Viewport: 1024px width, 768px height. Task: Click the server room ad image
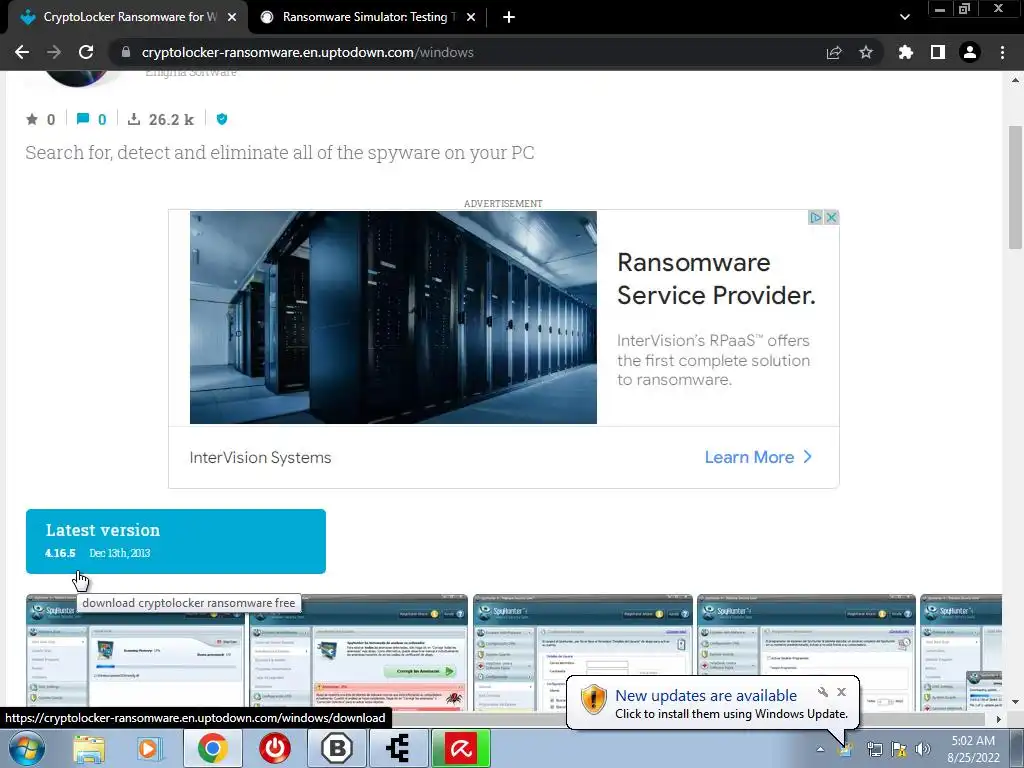point(393,317)
